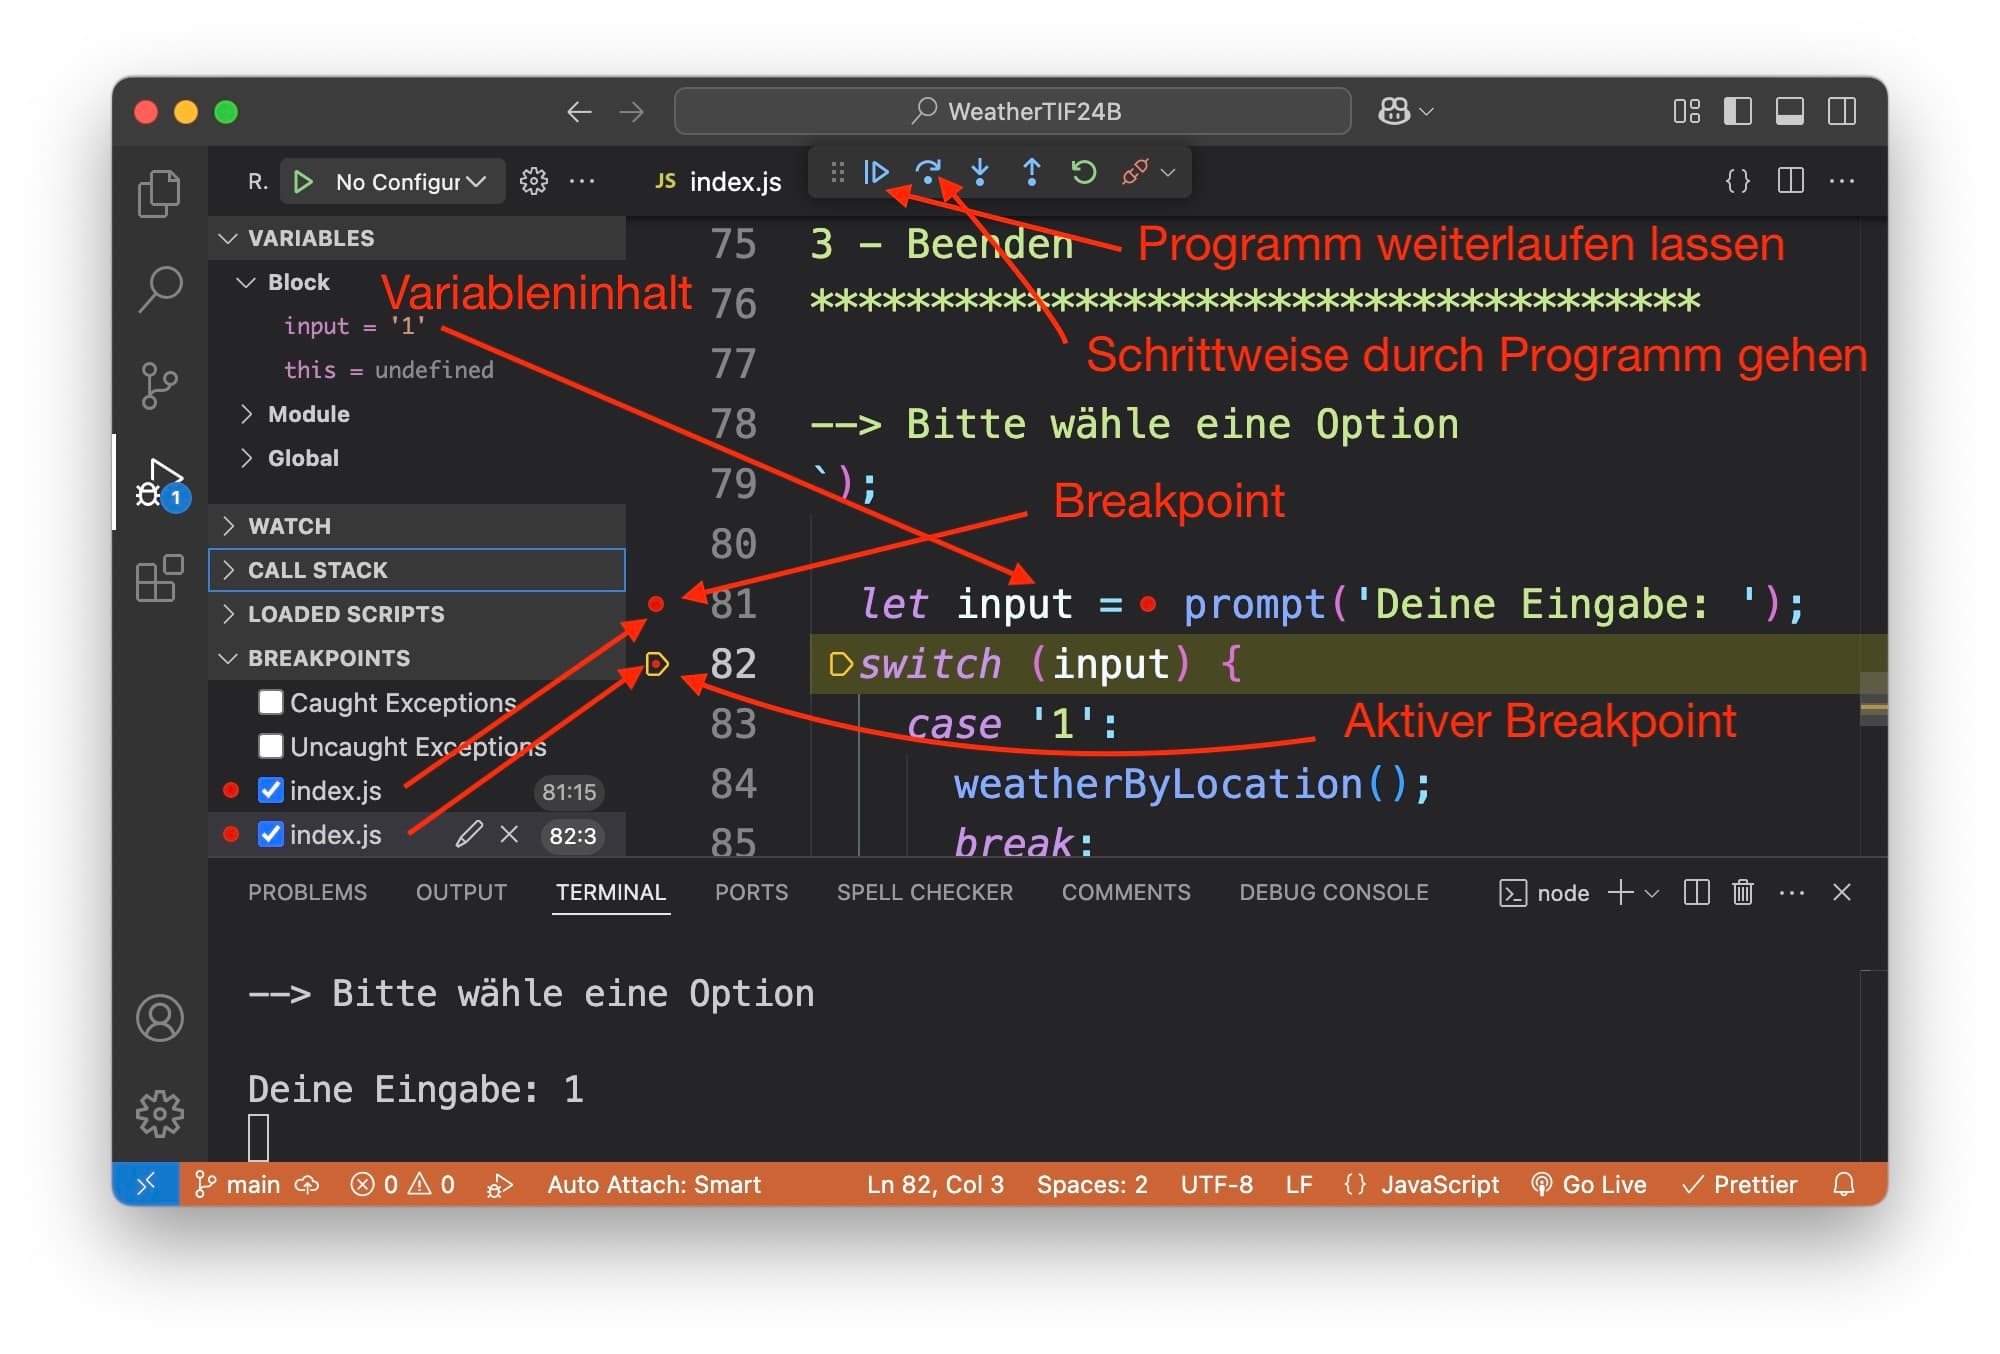Image resolution: width=2000 pixels, height=1354 pixels.
Task: Restart the debug session via restart icon
Action: tap(1083, 172)
